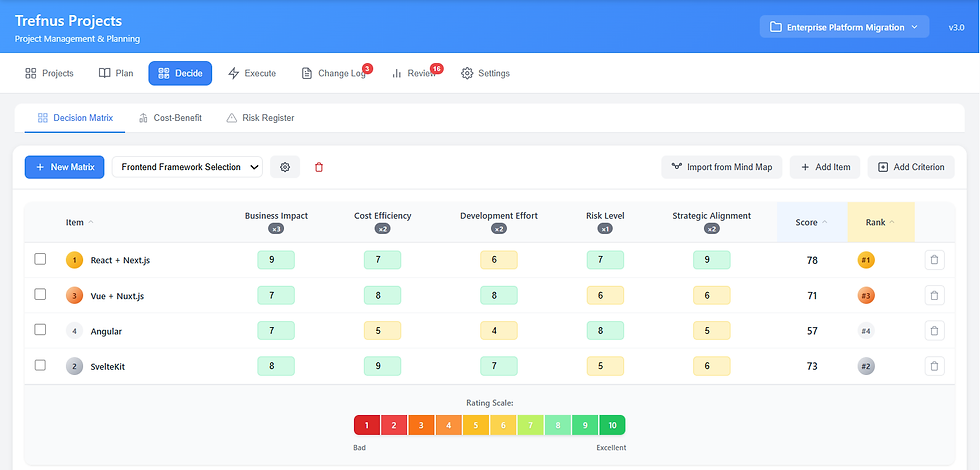
Task: Delete the Angular row
Action: [934, 331]
